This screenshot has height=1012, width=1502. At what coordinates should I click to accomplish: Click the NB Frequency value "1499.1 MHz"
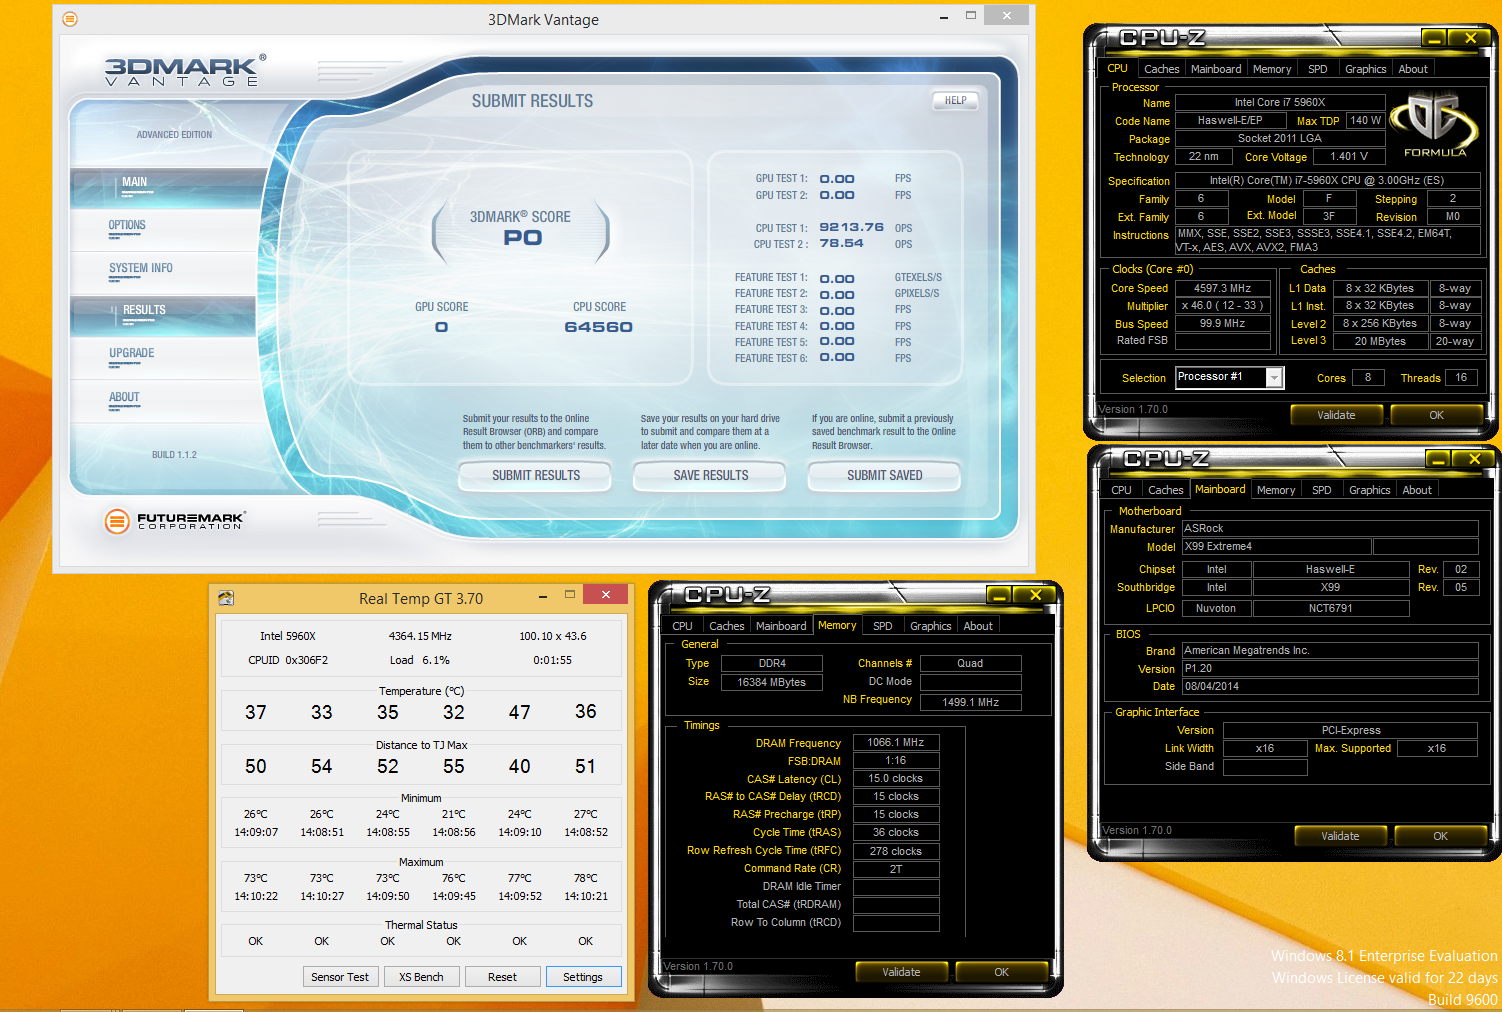[x=970, y=702]
